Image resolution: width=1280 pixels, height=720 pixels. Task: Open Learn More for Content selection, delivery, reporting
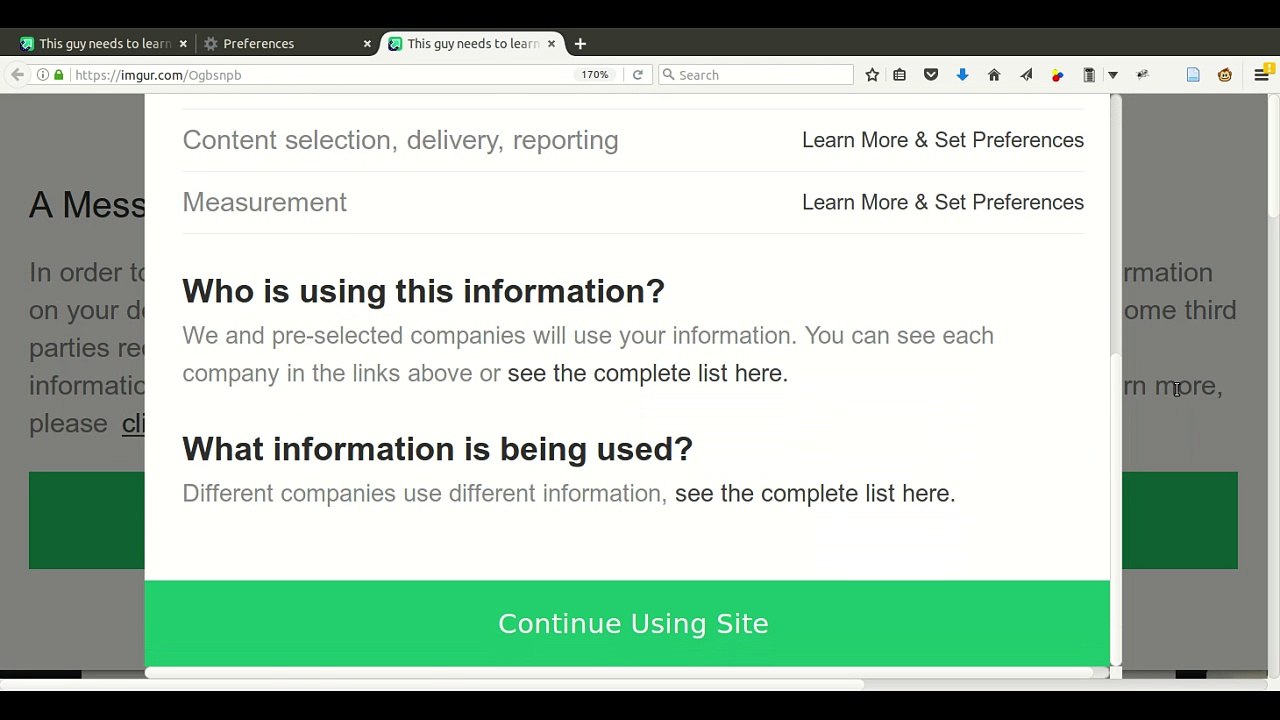(x=943, y=140)
